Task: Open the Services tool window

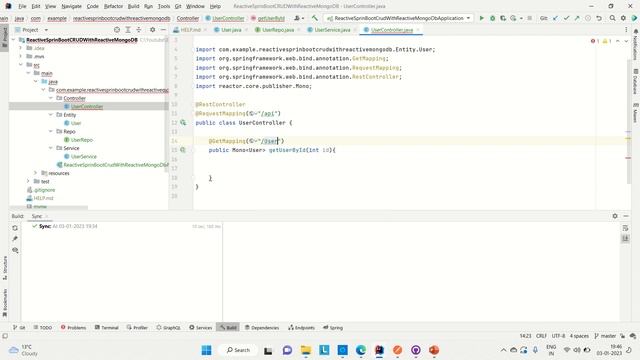Action: [x=200, y=327]
